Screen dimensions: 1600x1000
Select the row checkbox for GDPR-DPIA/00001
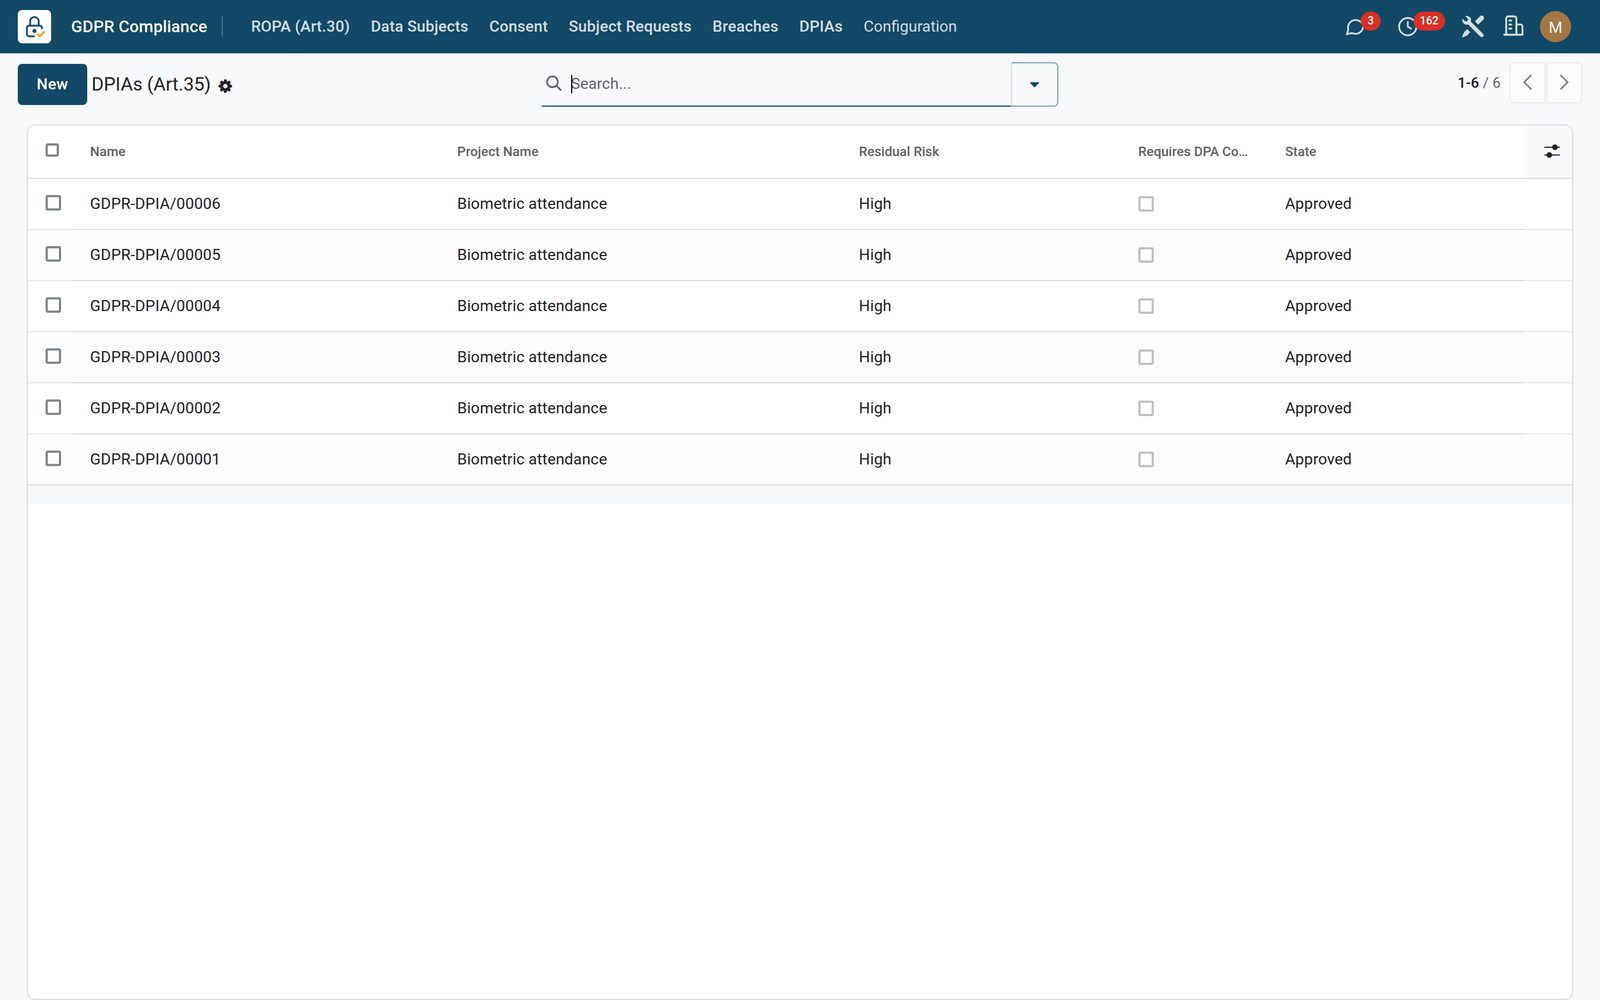[53, 458]
